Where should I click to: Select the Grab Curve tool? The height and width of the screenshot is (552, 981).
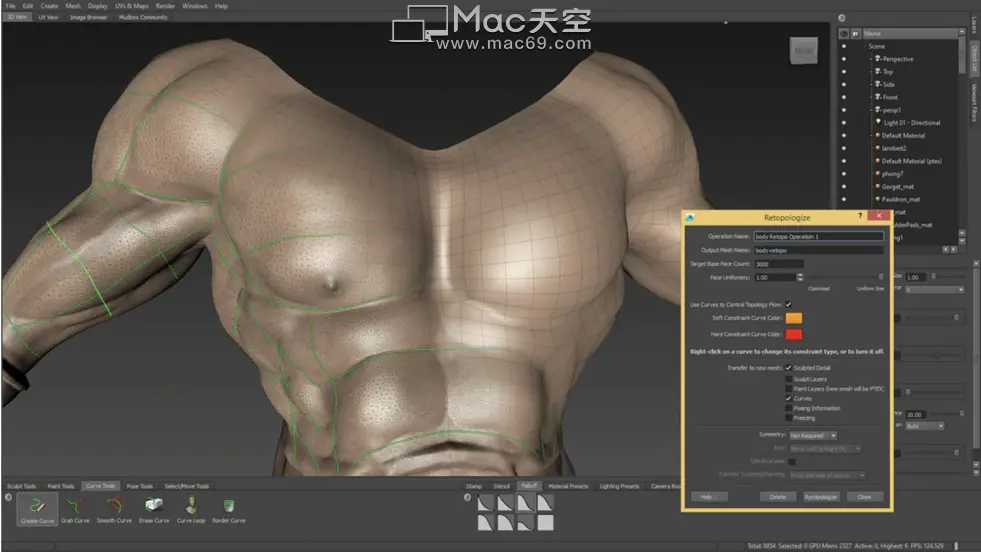click(76, 508)
